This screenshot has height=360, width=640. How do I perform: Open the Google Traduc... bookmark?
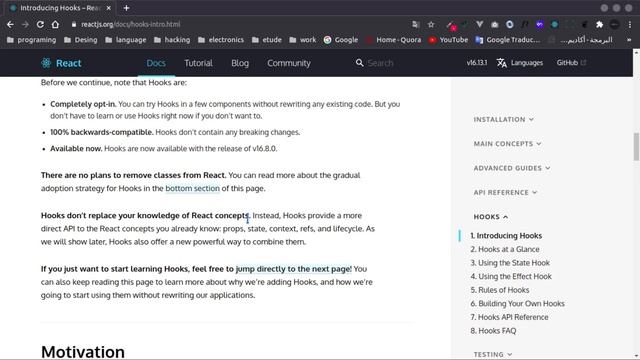[508, 40]
